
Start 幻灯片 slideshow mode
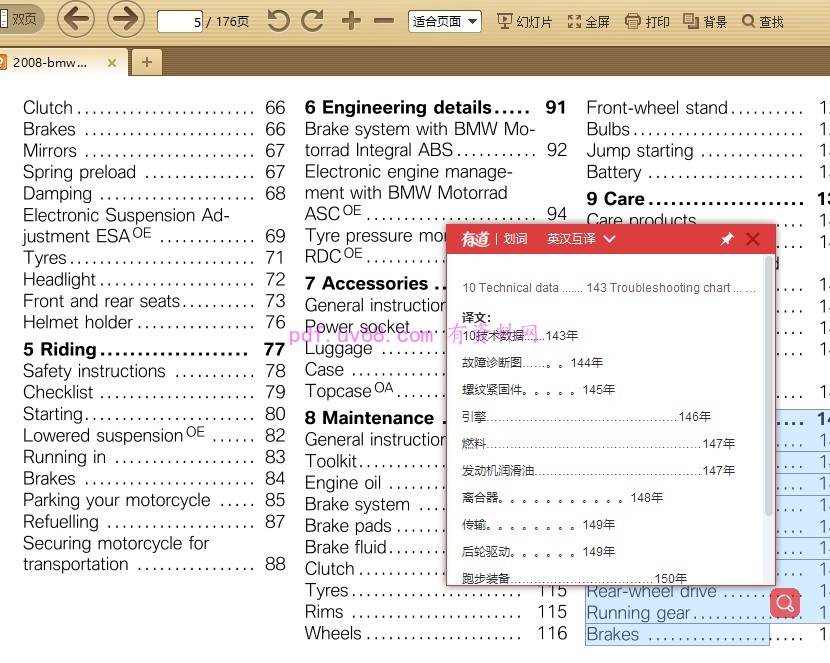(x=525, y=21)
